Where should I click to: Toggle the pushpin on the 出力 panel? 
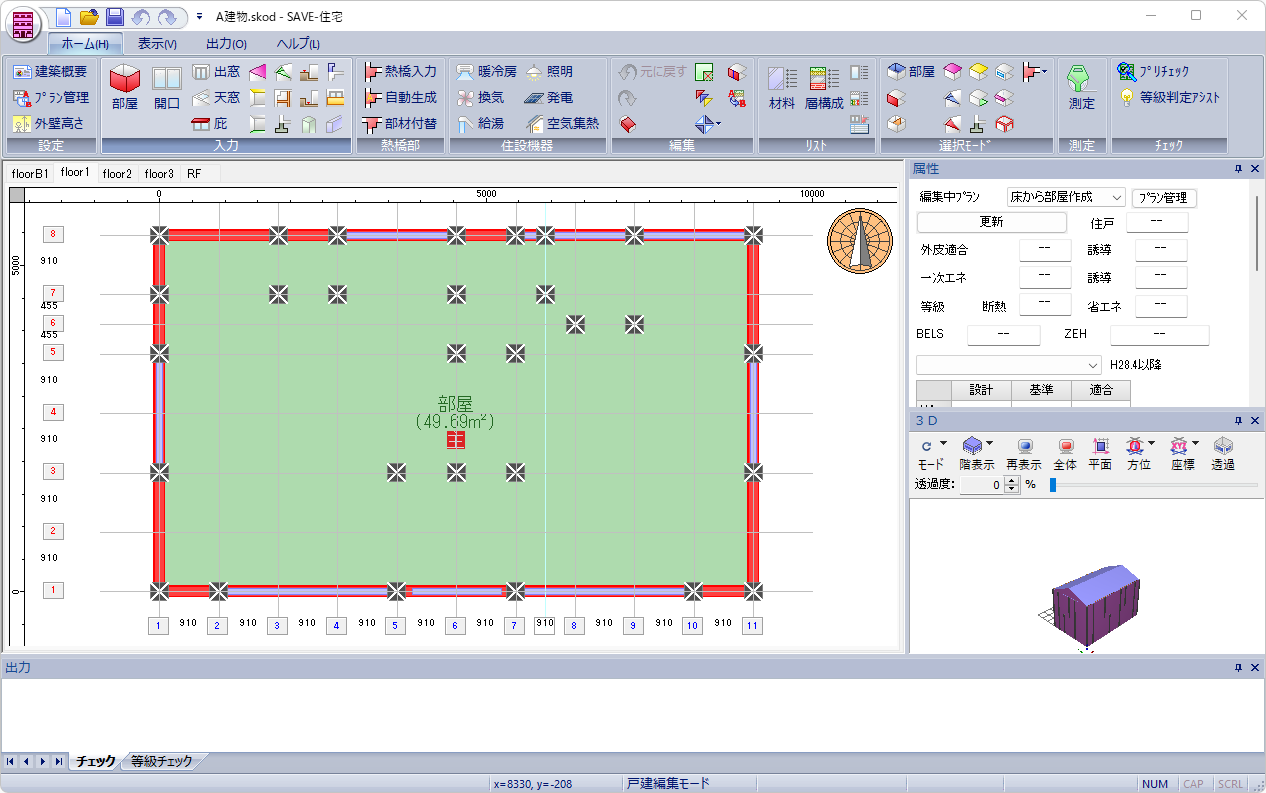pos(1239,667)
